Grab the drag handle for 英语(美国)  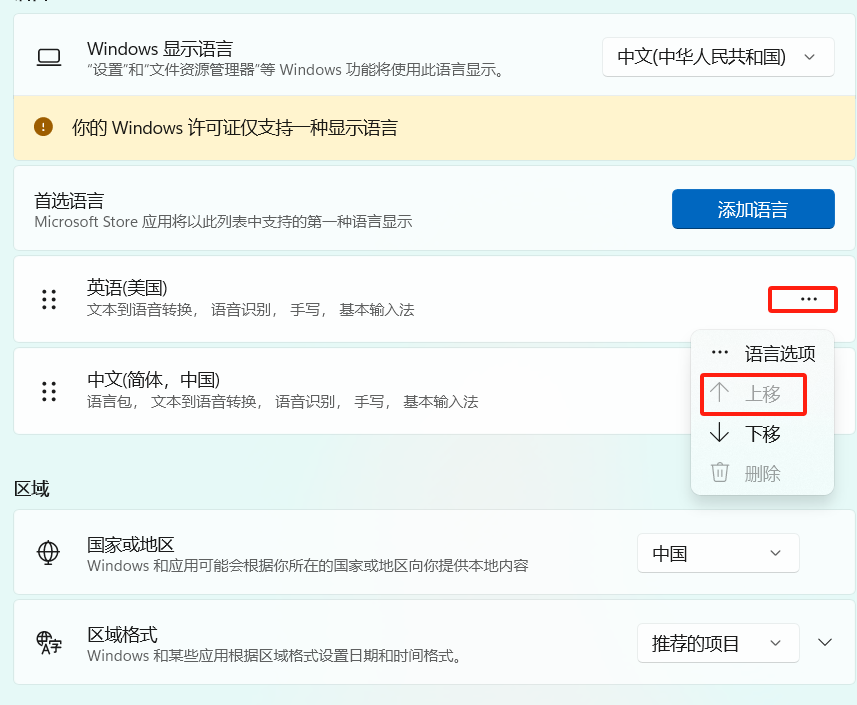tap(49, 299)
